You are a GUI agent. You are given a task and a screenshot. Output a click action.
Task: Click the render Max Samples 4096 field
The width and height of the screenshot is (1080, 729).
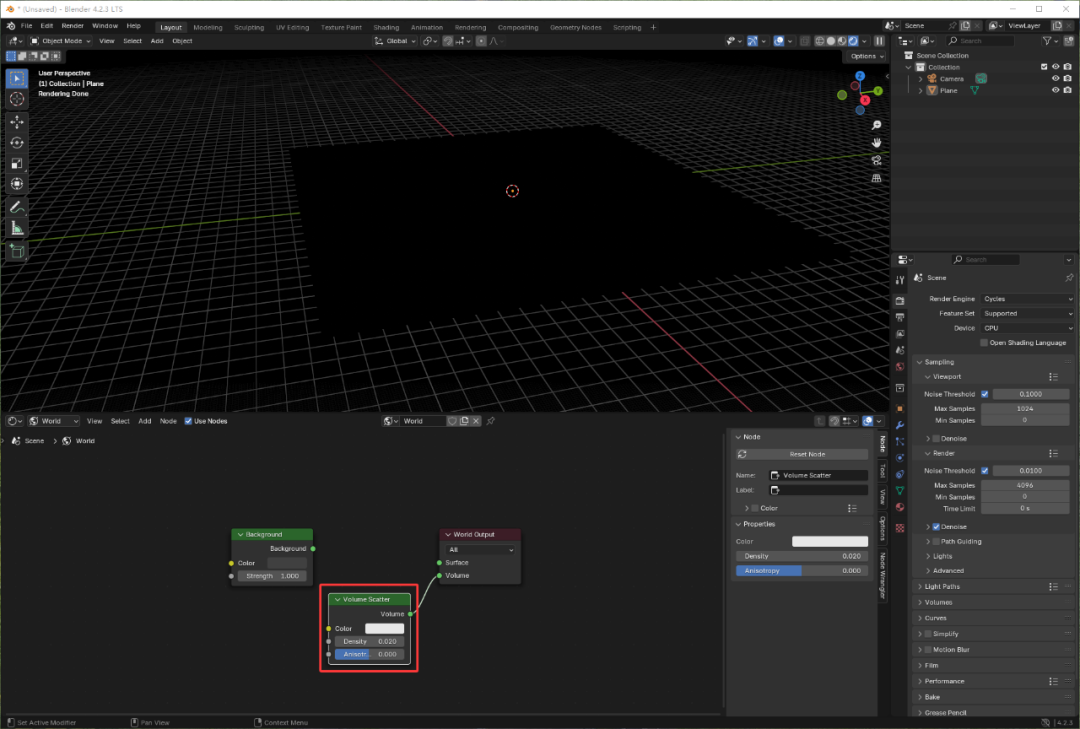click(1025, 485)
